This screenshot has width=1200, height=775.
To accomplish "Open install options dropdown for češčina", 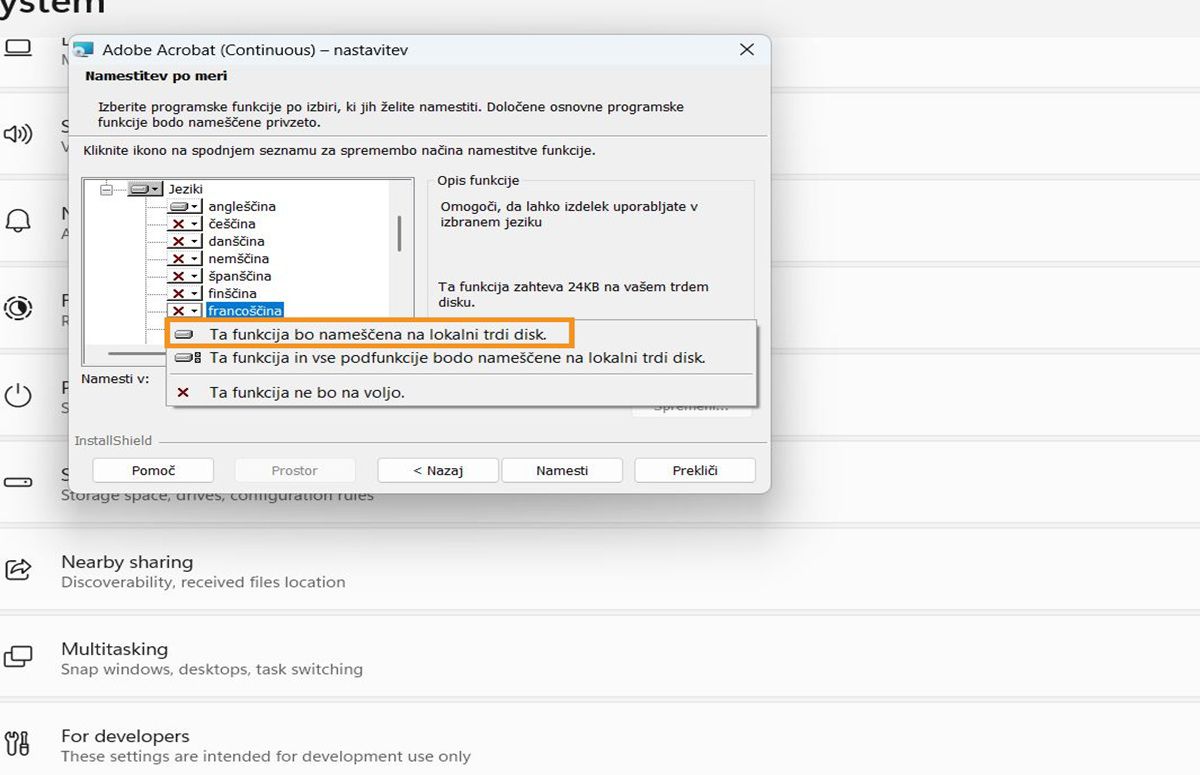I will tap(184, 224).
